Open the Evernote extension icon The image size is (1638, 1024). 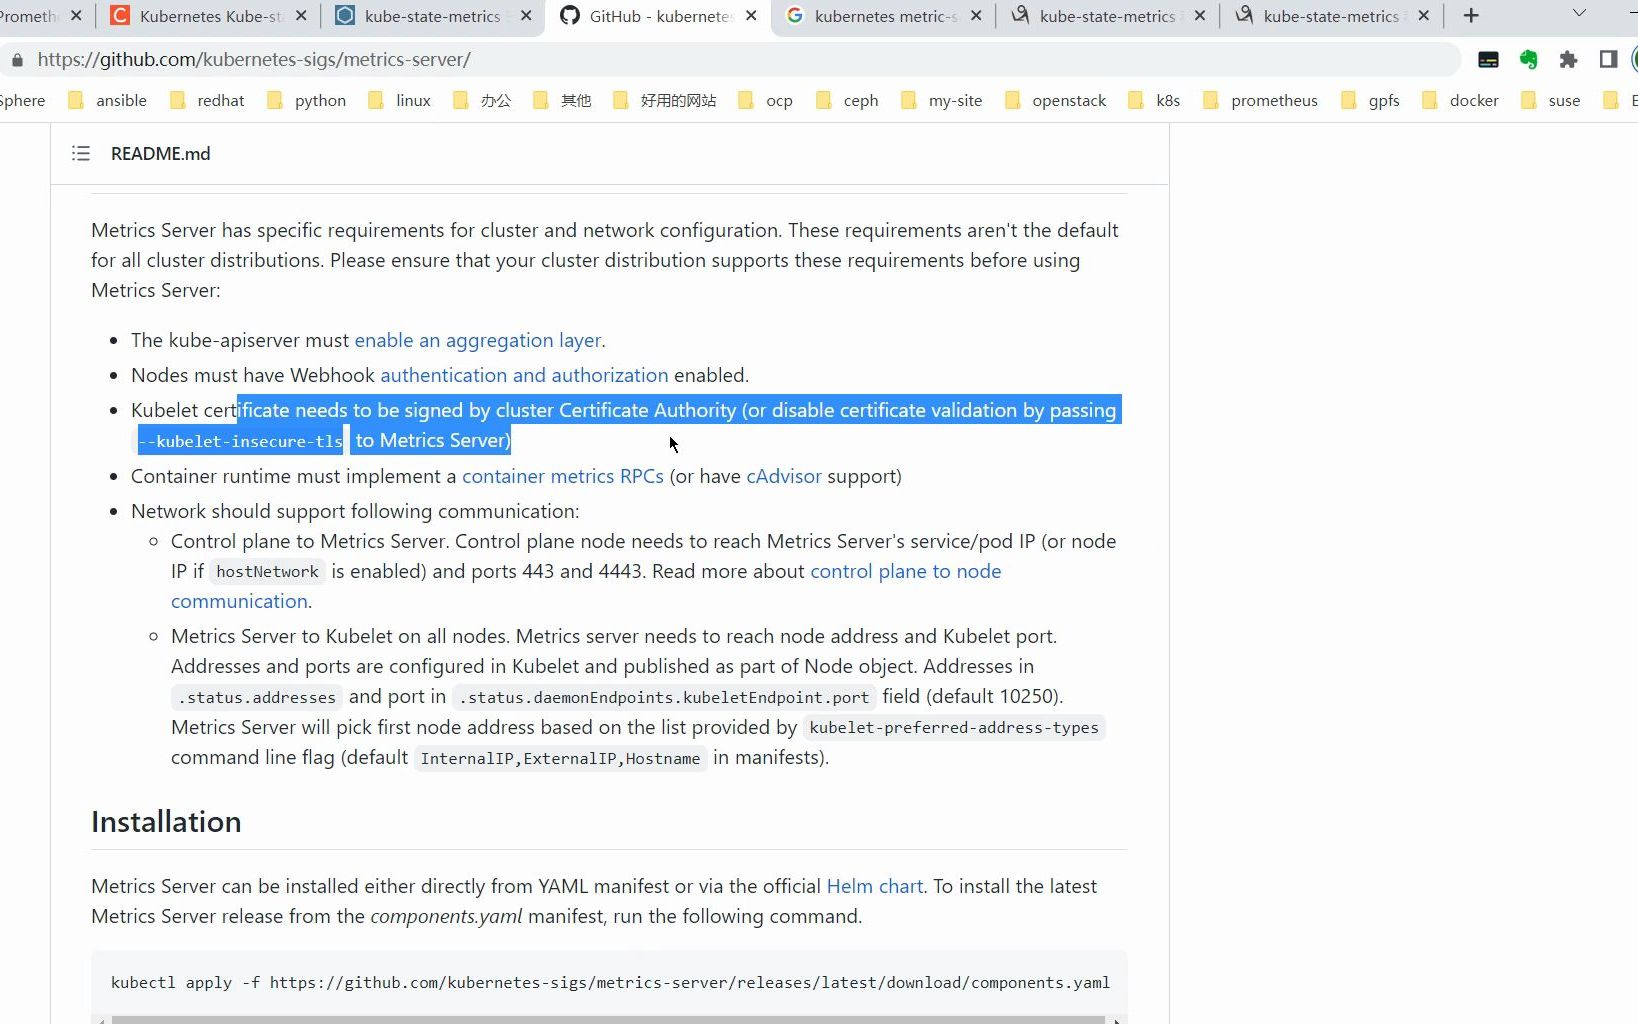point(1528,60)
